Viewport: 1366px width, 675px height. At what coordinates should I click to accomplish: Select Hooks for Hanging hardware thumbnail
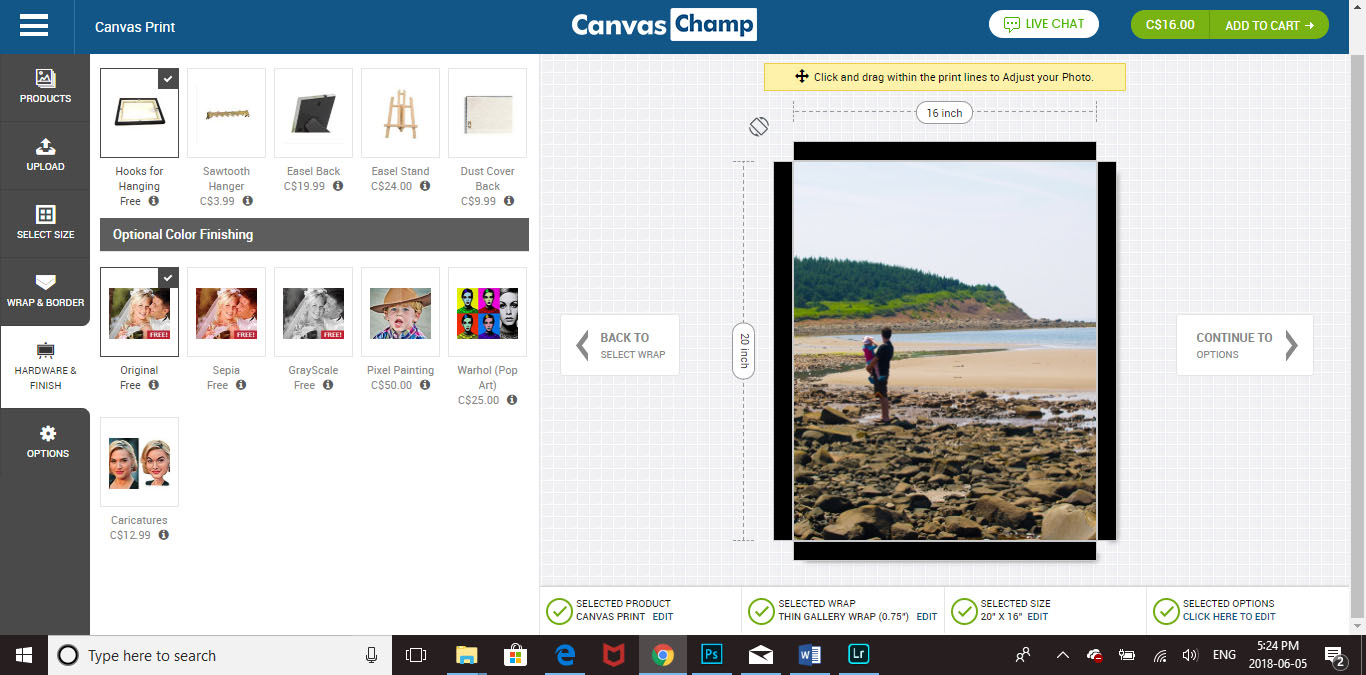pos(139,113)
